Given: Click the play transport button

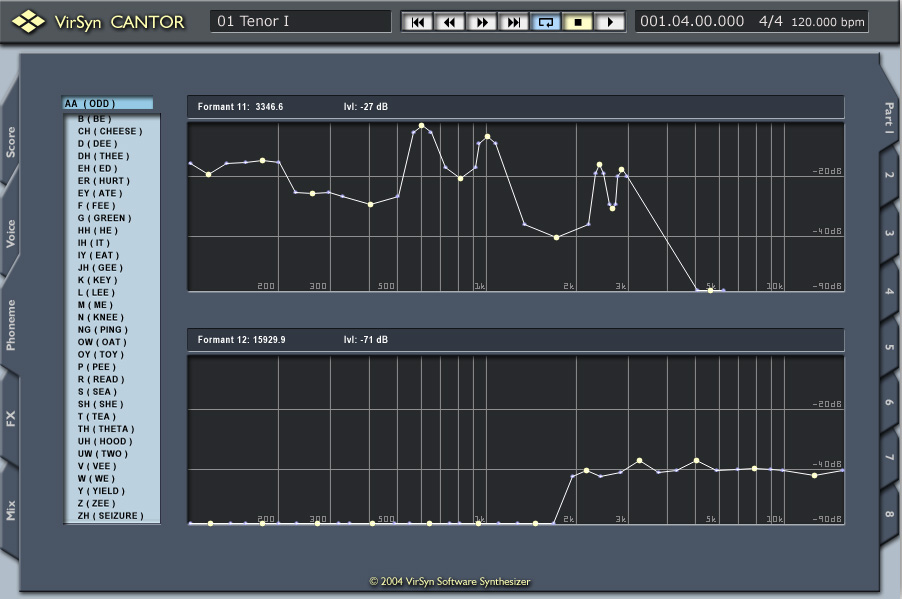Looking at the screenshot, I should [609, 22].
